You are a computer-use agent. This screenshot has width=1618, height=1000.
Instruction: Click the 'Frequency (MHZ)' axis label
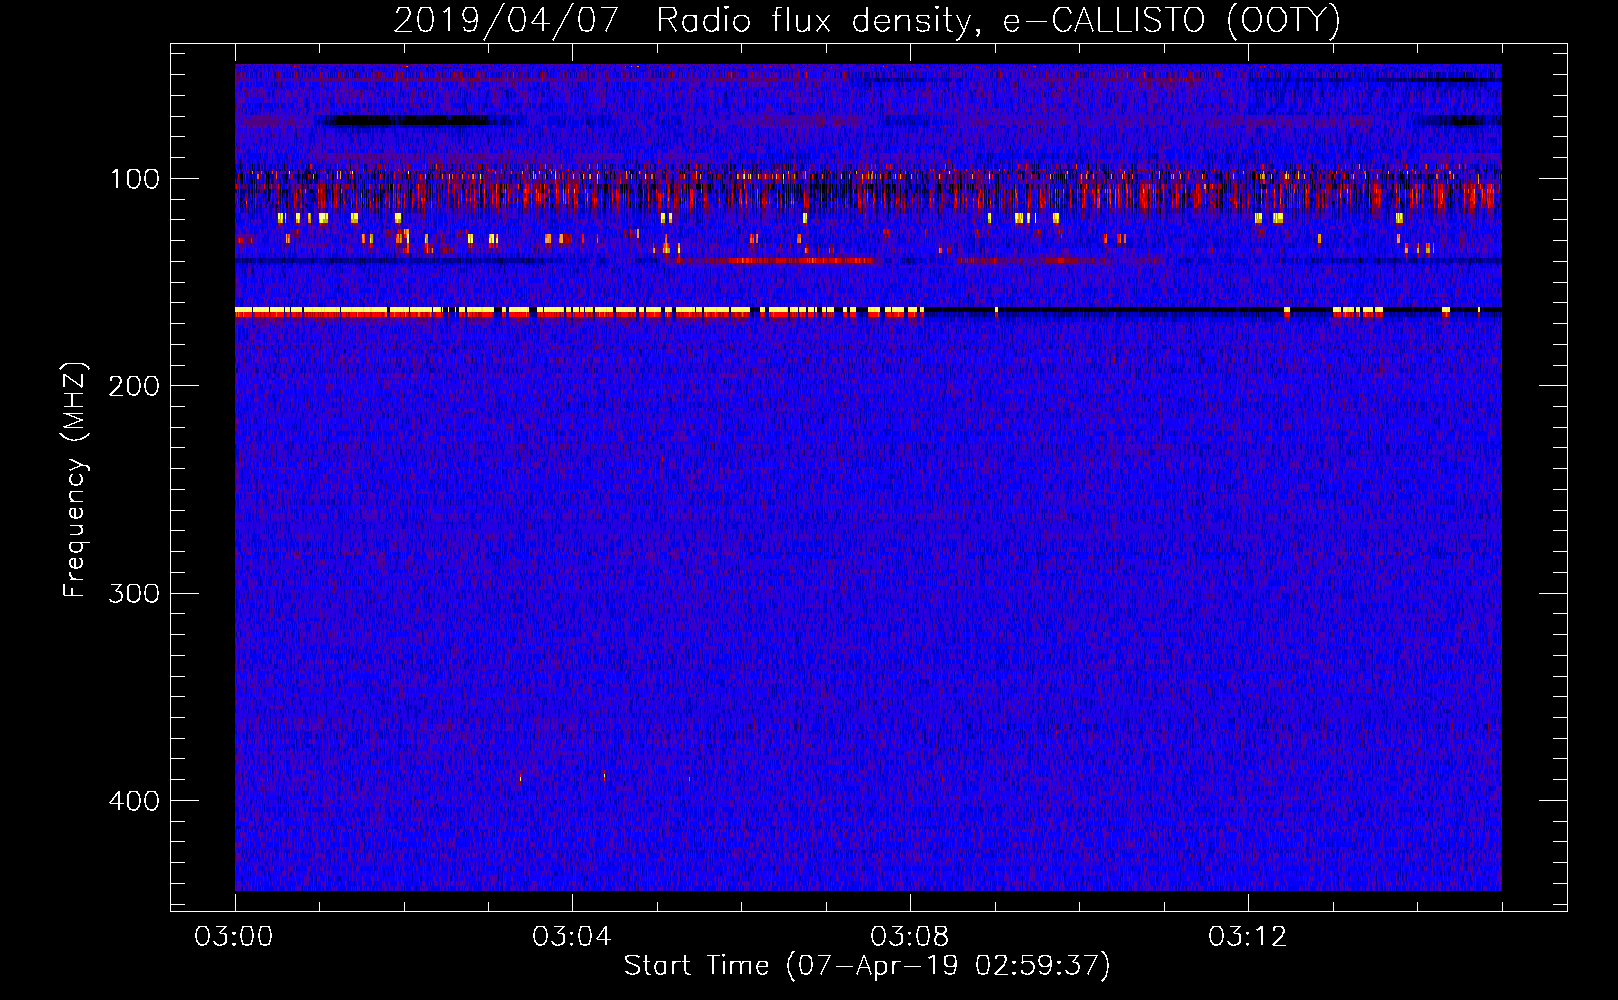75,479
